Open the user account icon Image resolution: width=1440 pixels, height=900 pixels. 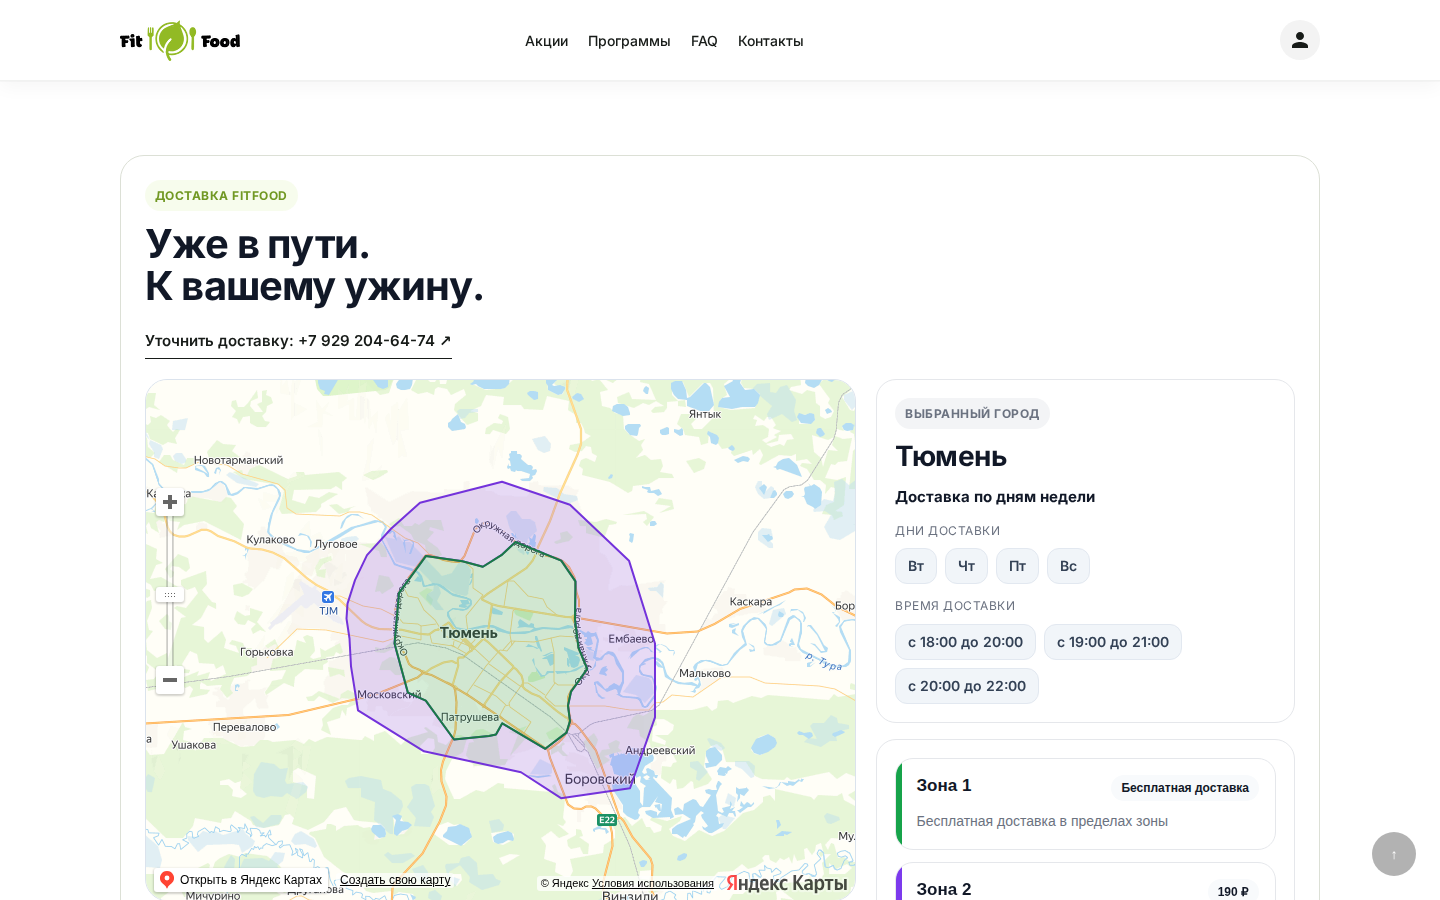1300,40
